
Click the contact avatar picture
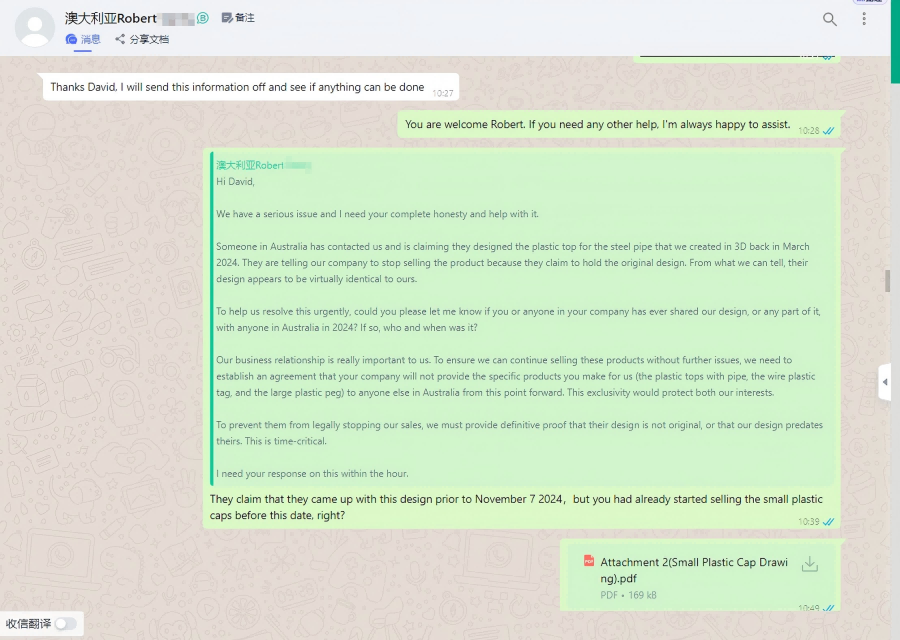[x=34, y=27]
